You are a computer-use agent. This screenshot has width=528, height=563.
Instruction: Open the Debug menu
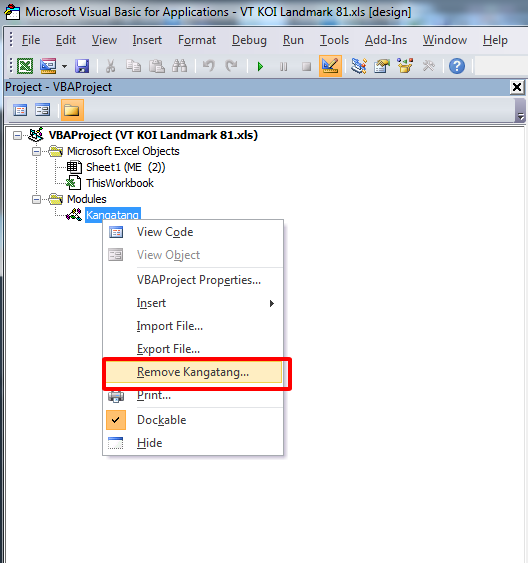[x=249, y=40]
